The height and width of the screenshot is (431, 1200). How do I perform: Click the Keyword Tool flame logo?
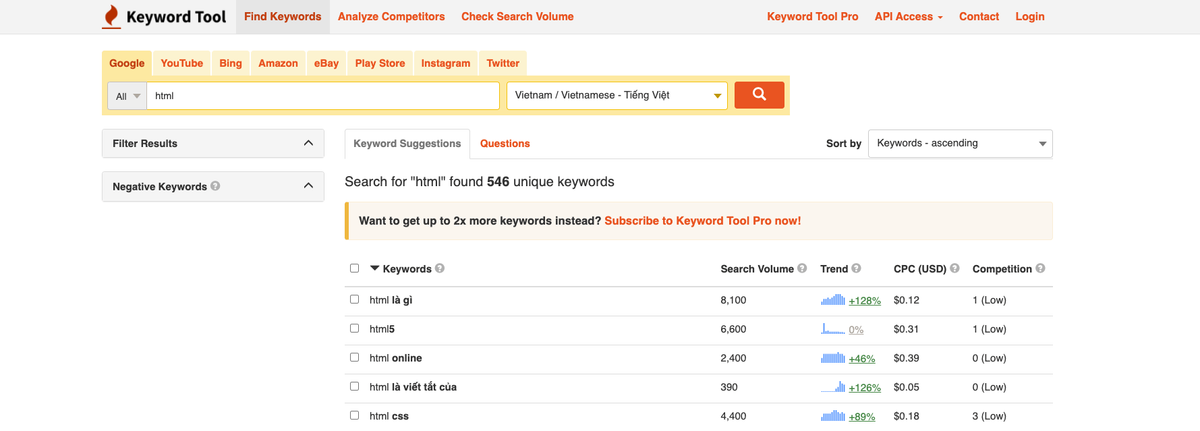click(111, 17)
